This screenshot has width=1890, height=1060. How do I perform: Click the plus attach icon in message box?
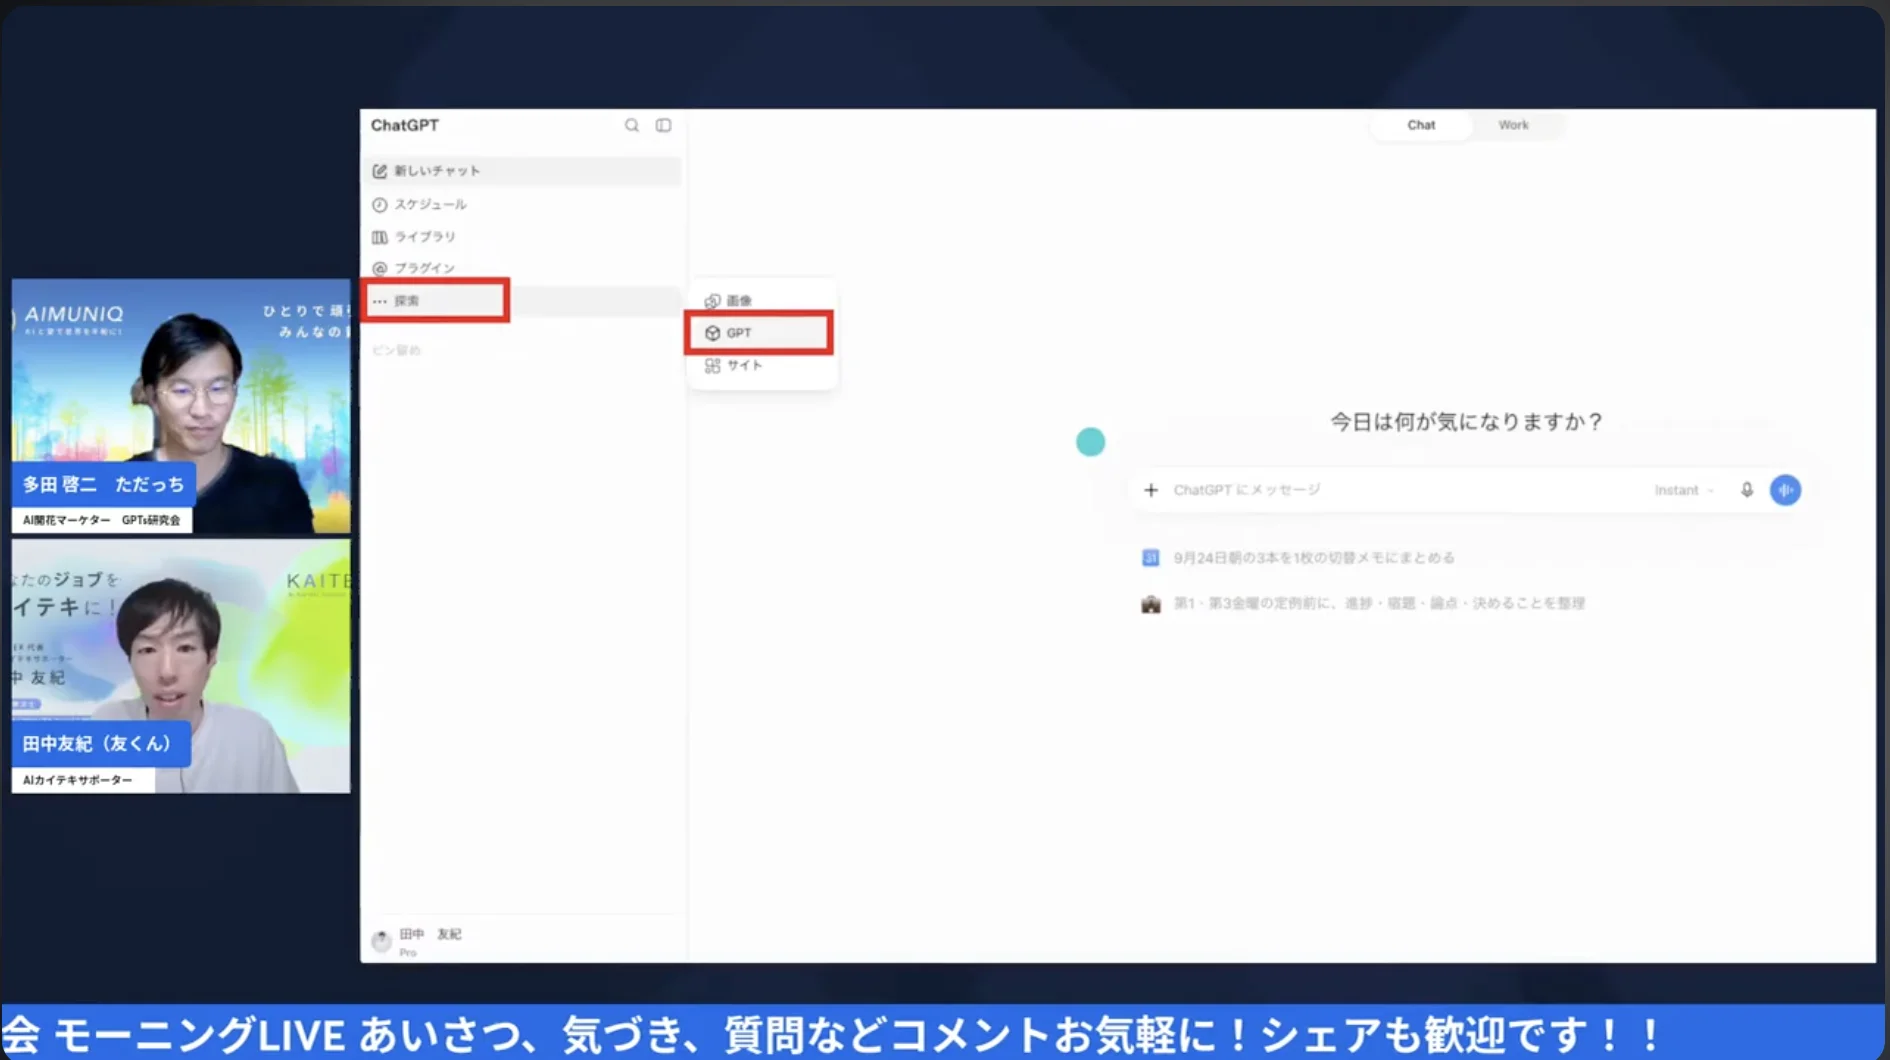pos(1151,490)
